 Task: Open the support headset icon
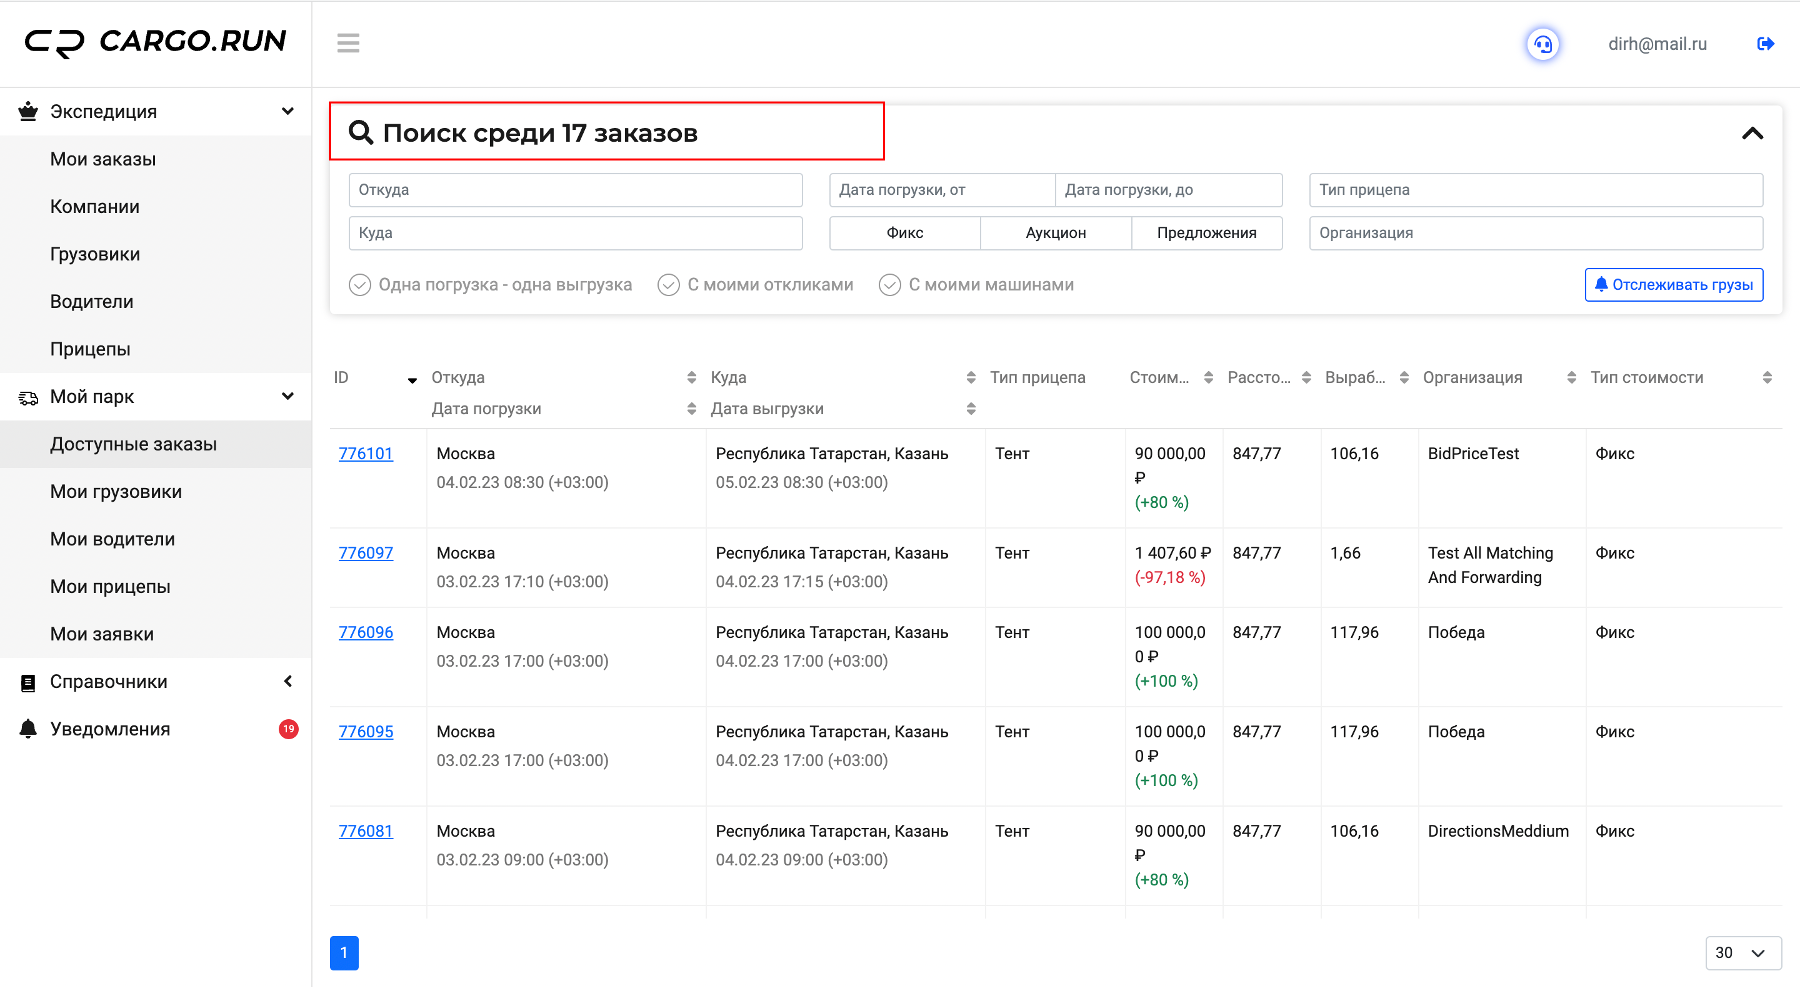coord(1543,44)
